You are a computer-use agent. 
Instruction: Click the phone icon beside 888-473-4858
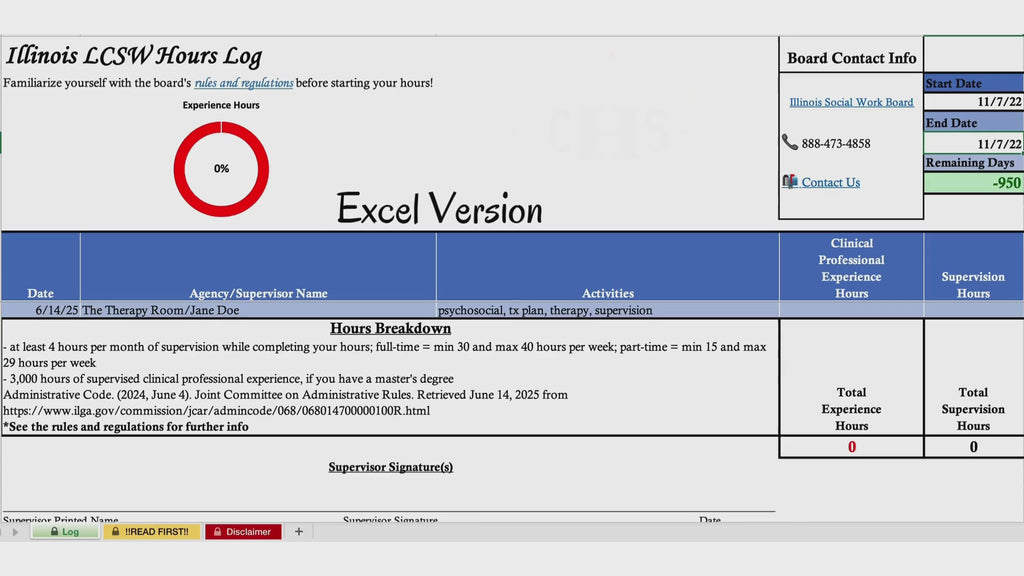pyautogui.click(x=790, y=142)
